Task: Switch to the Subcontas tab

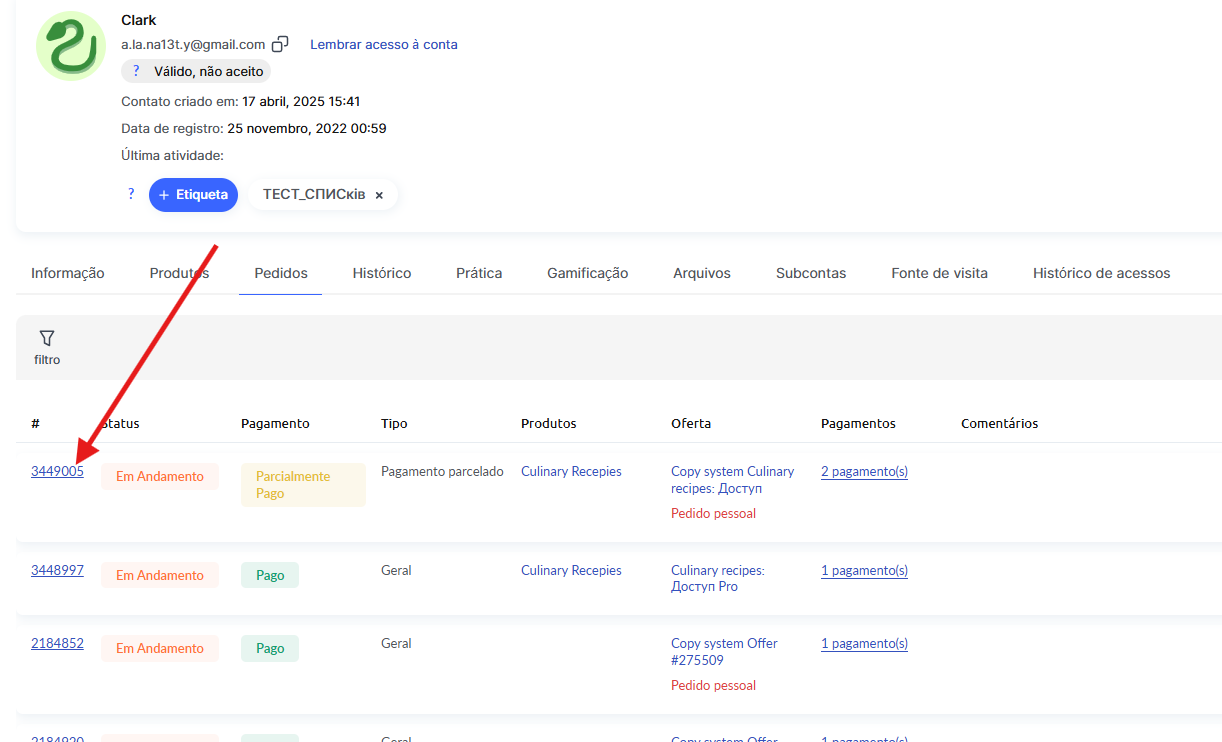Action: 810,273
